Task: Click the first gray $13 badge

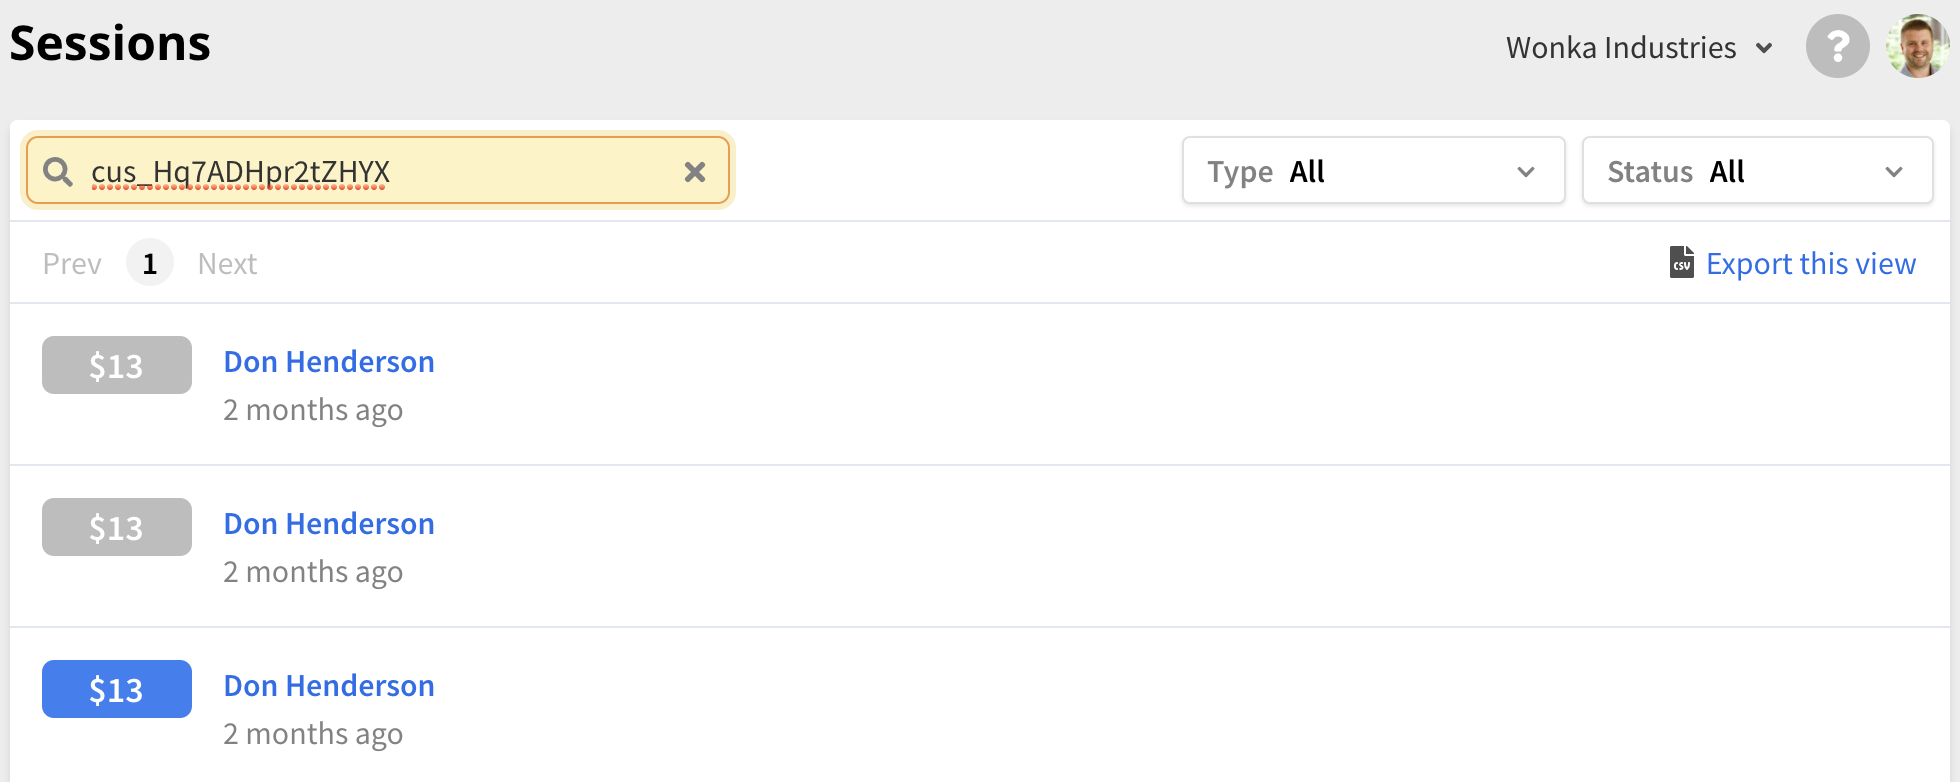Action: [117, 365]
